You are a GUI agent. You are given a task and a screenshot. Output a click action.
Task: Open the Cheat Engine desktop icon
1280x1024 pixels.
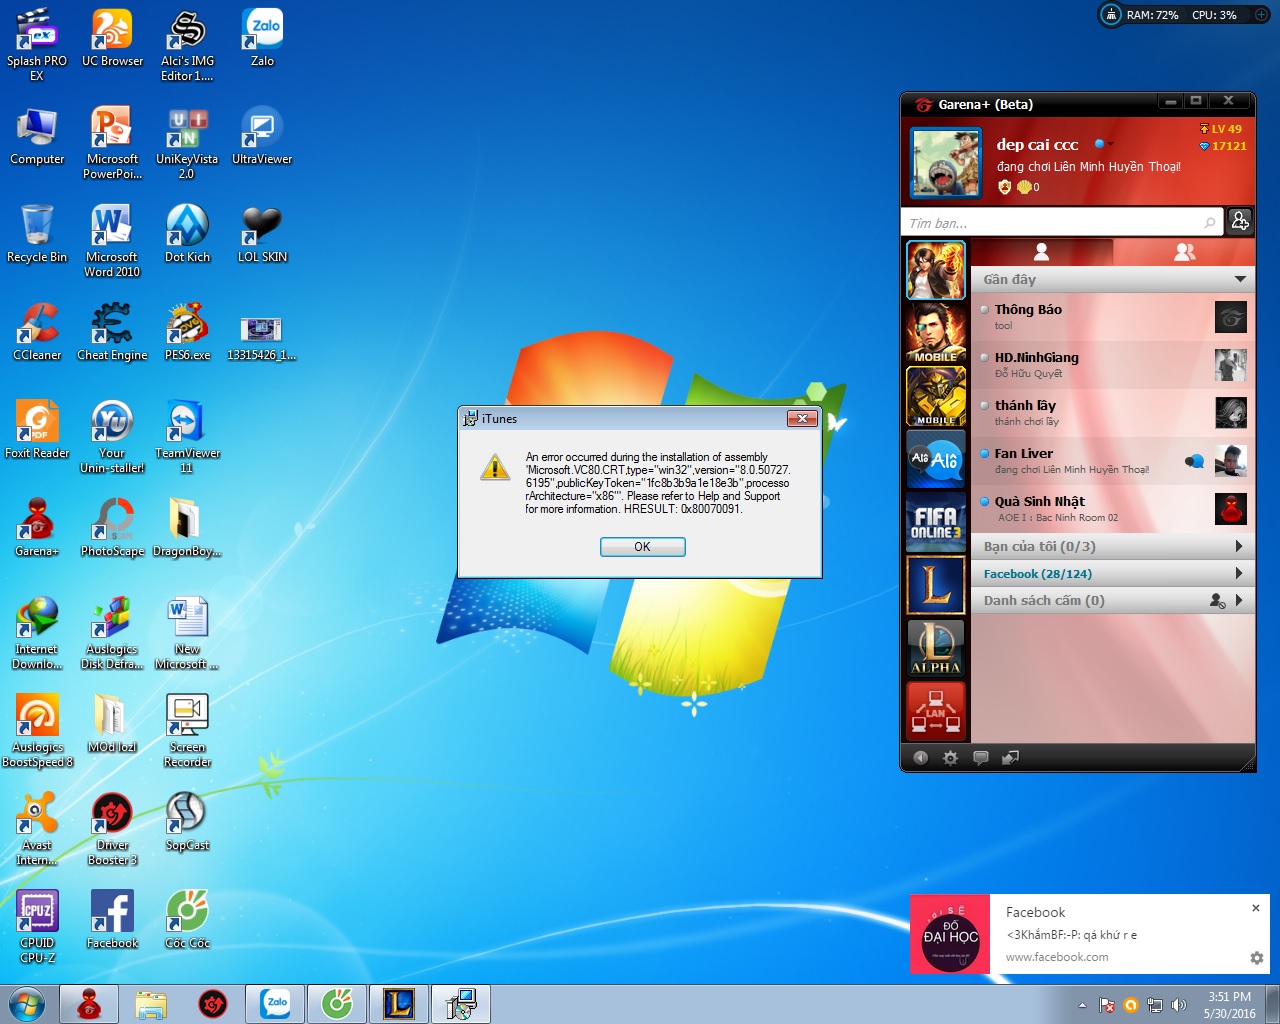112,333
